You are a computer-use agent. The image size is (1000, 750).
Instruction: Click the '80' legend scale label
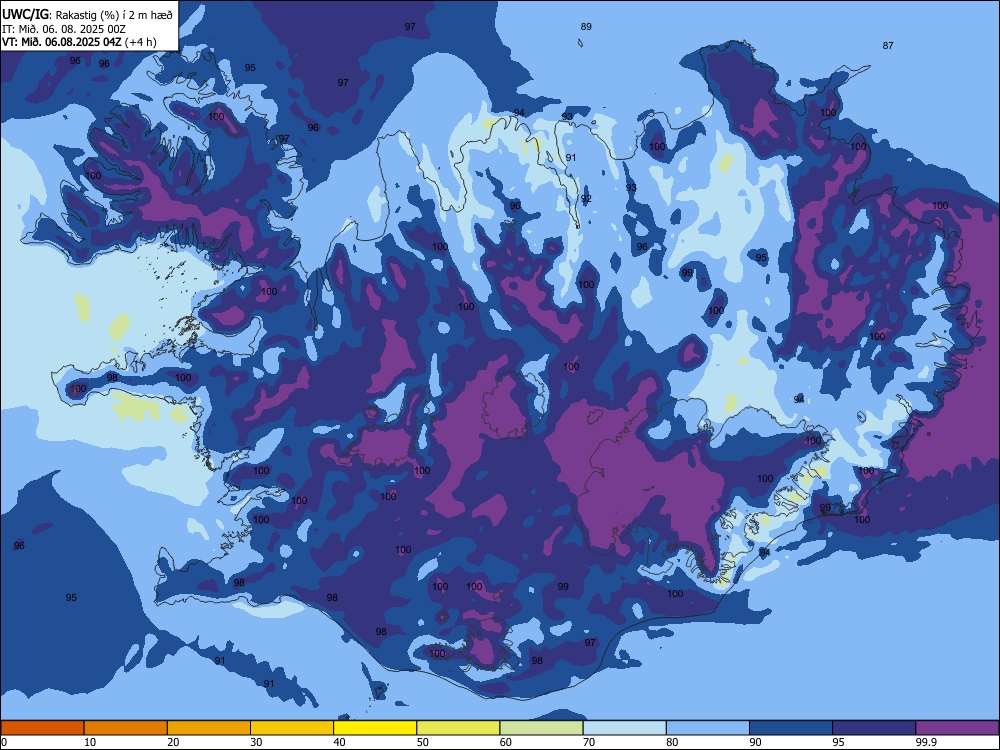tap(673, 742)
